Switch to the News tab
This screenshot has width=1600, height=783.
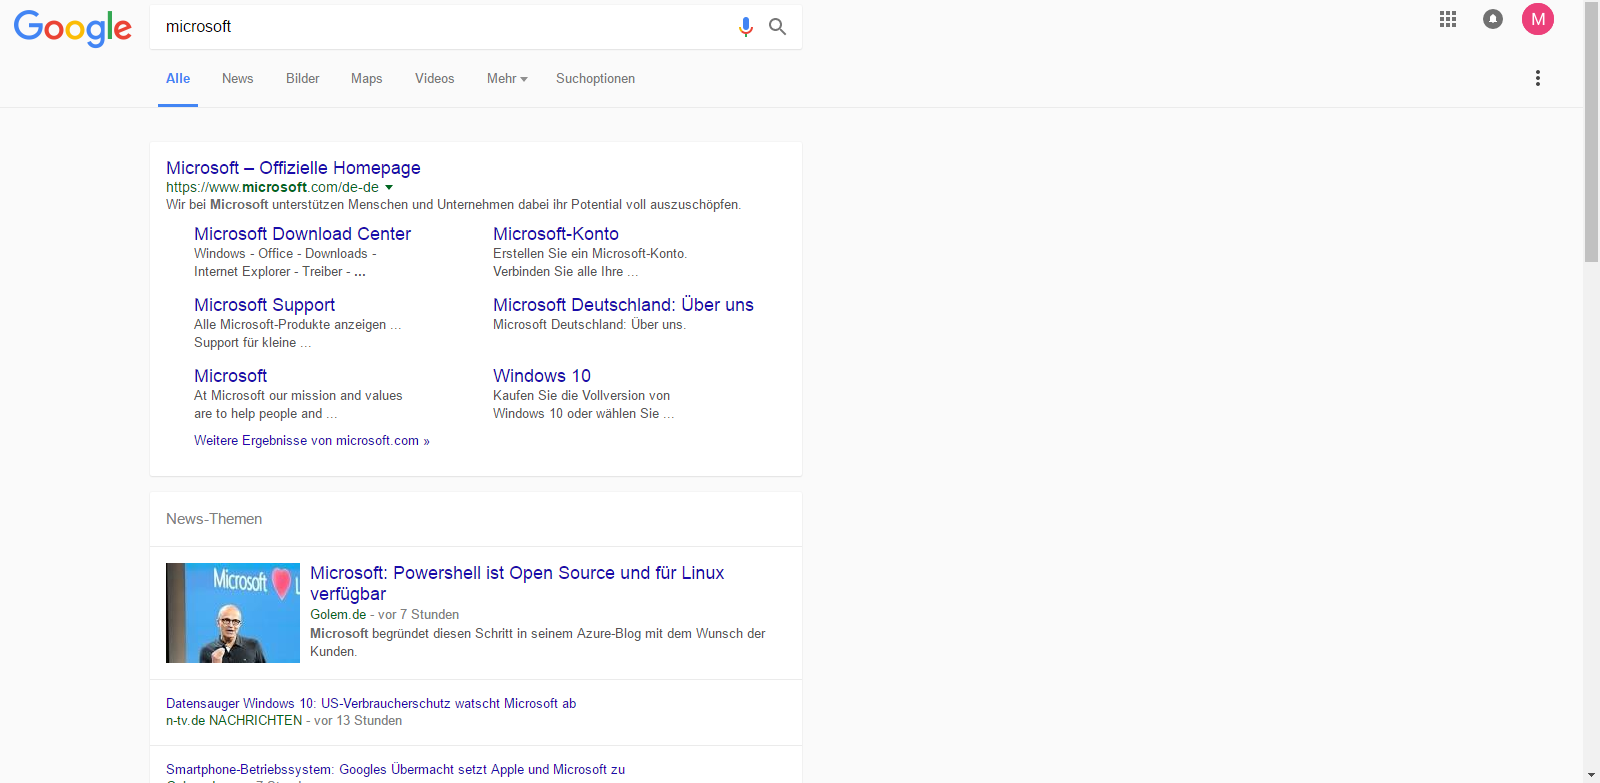pos(237,79)
